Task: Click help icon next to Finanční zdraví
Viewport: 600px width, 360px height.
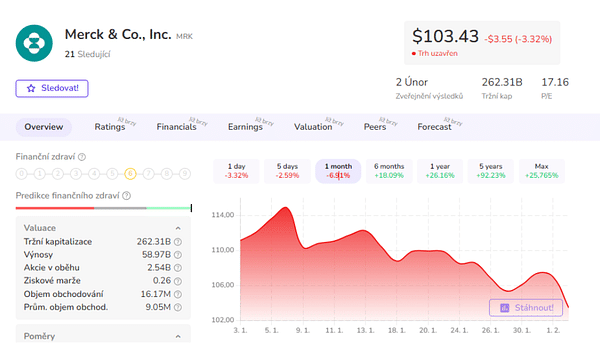Action: (82, 157)
